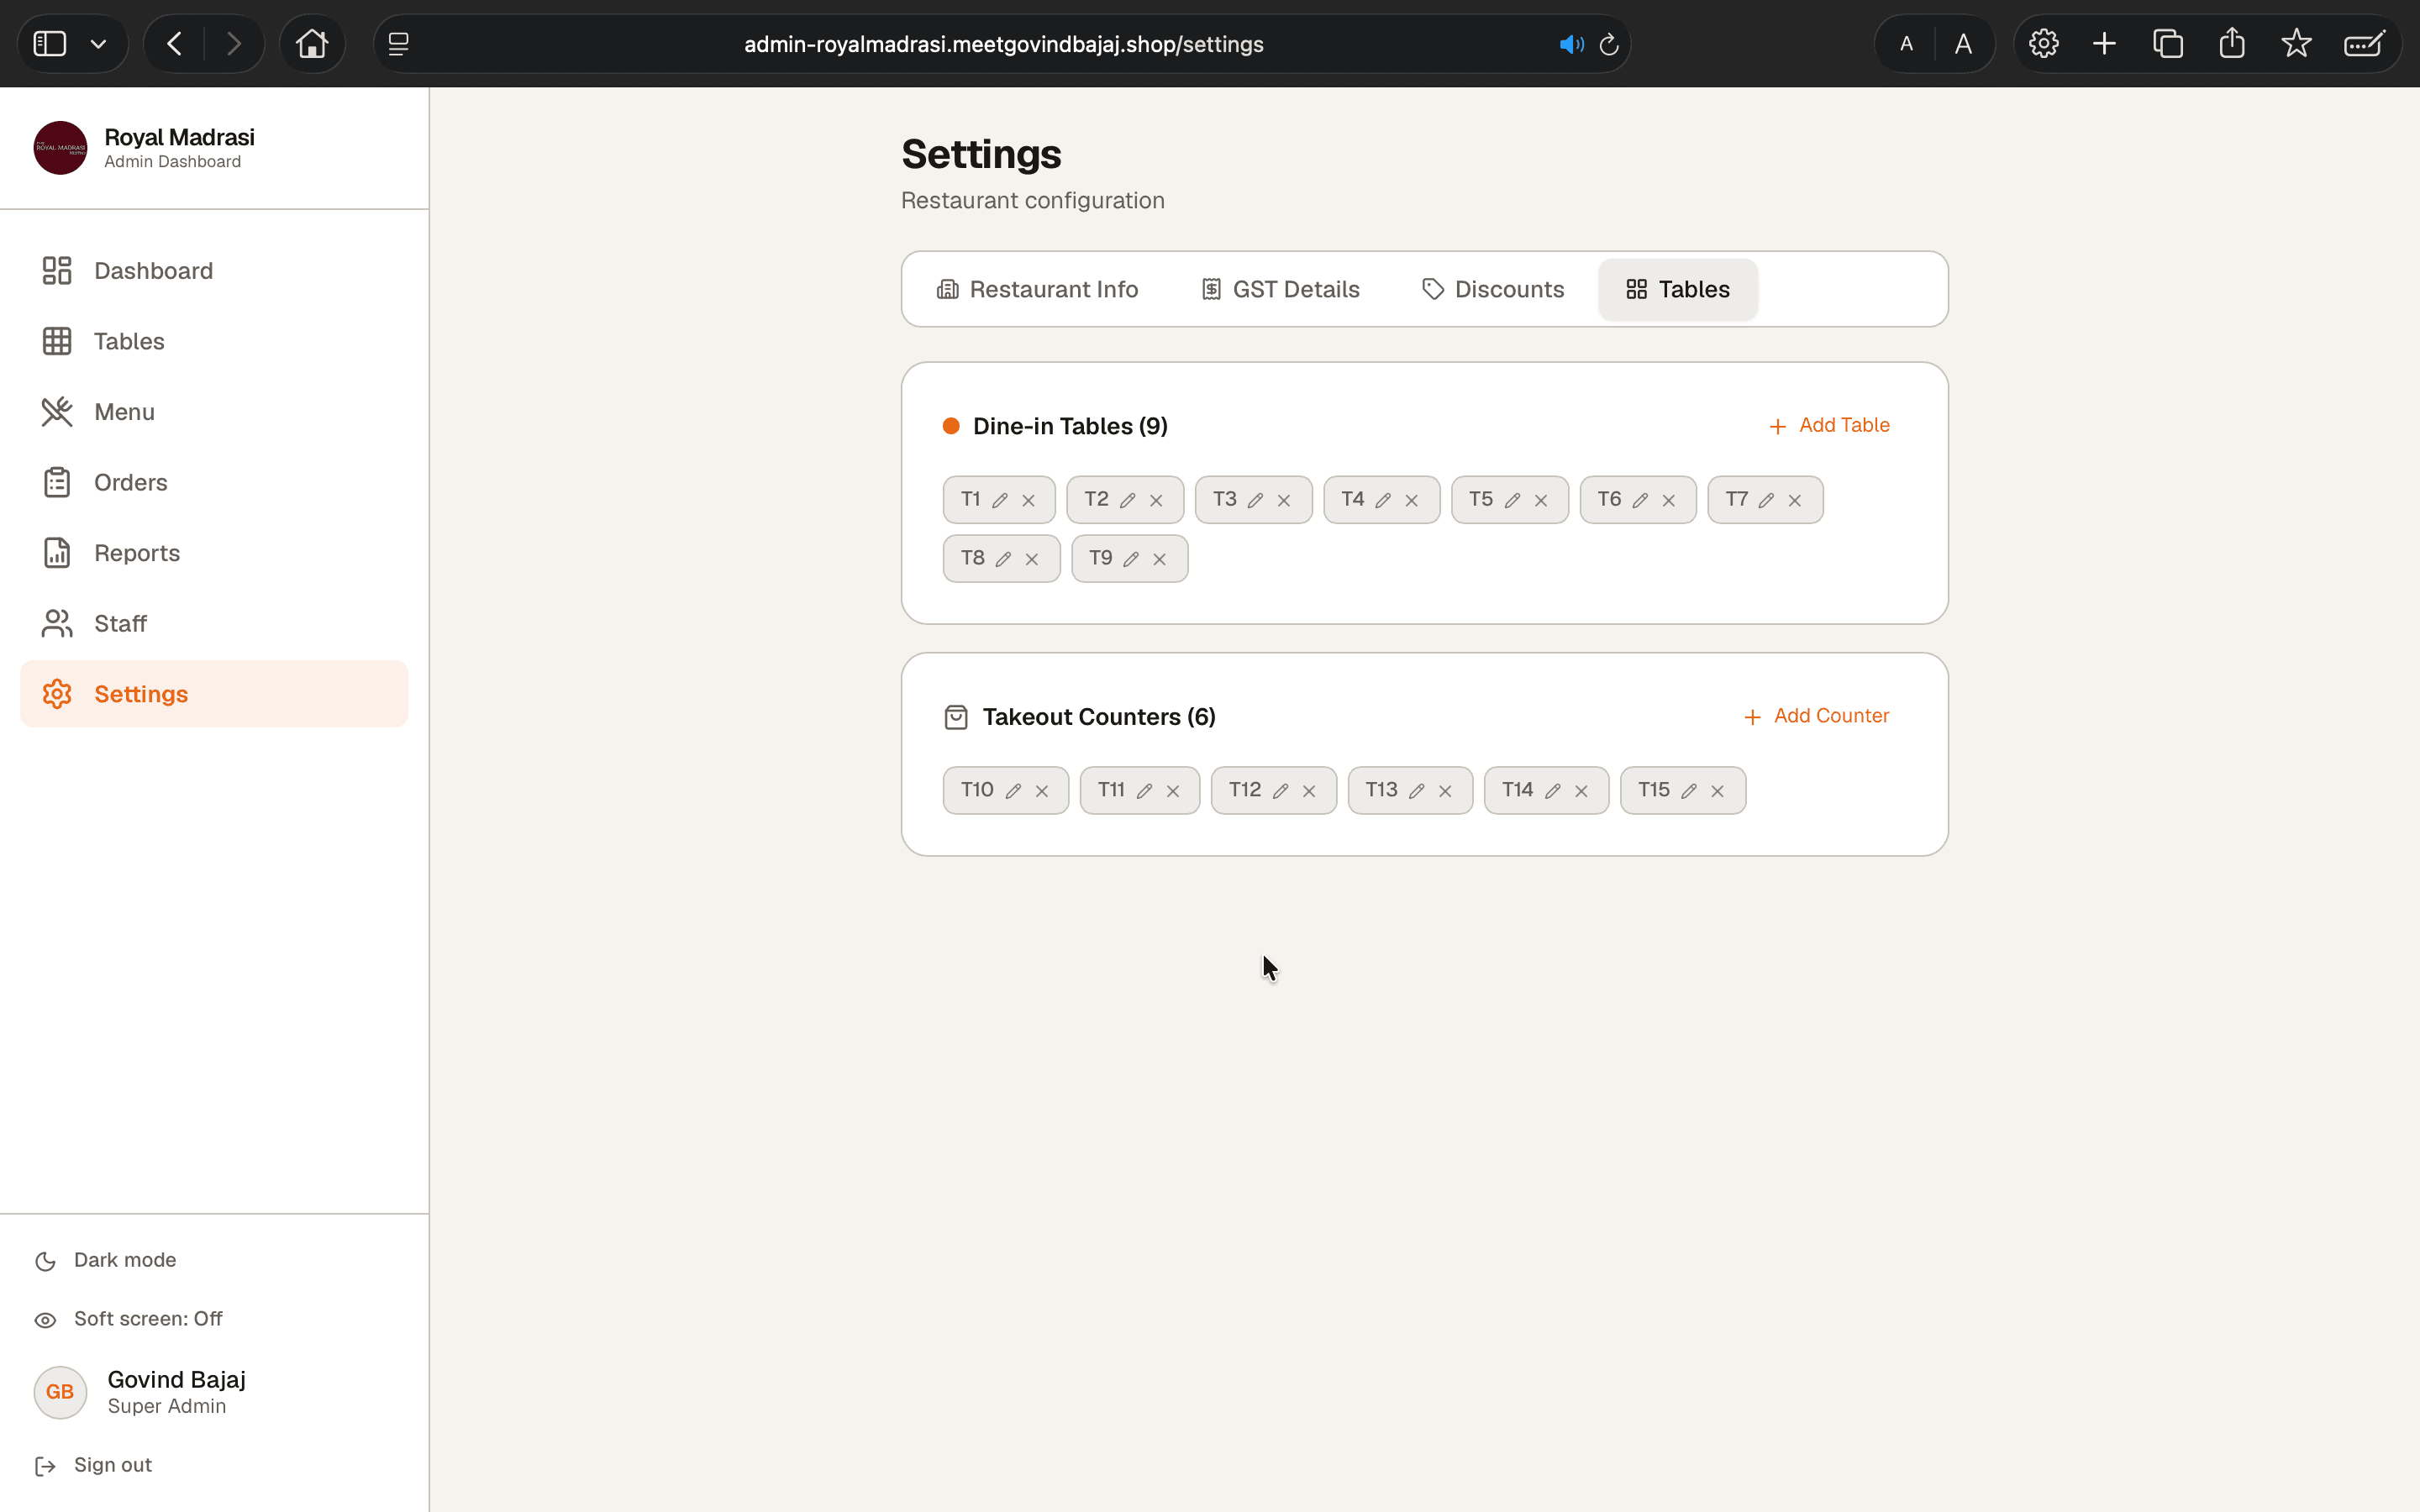Edit table T2 with the pencil icon
The width and height of the screenshot is (2420, 1512).
(x=1127, y=500)
